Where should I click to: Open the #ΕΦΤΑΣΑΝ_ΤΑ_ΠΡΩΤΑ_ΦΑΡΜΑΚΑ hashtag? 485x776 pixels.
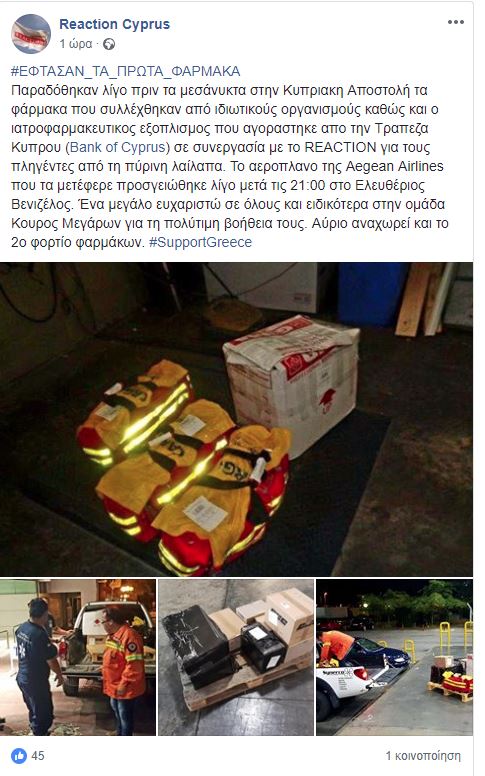(126, 71)
